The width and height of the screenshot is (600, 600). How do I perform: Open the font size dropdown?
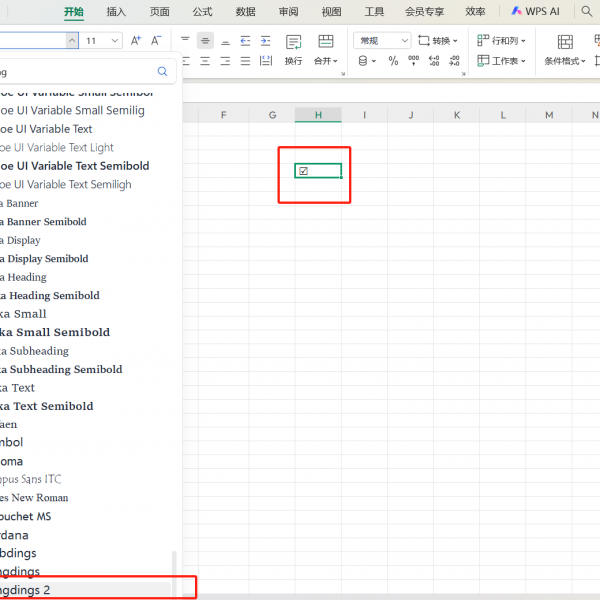point(115,41)
